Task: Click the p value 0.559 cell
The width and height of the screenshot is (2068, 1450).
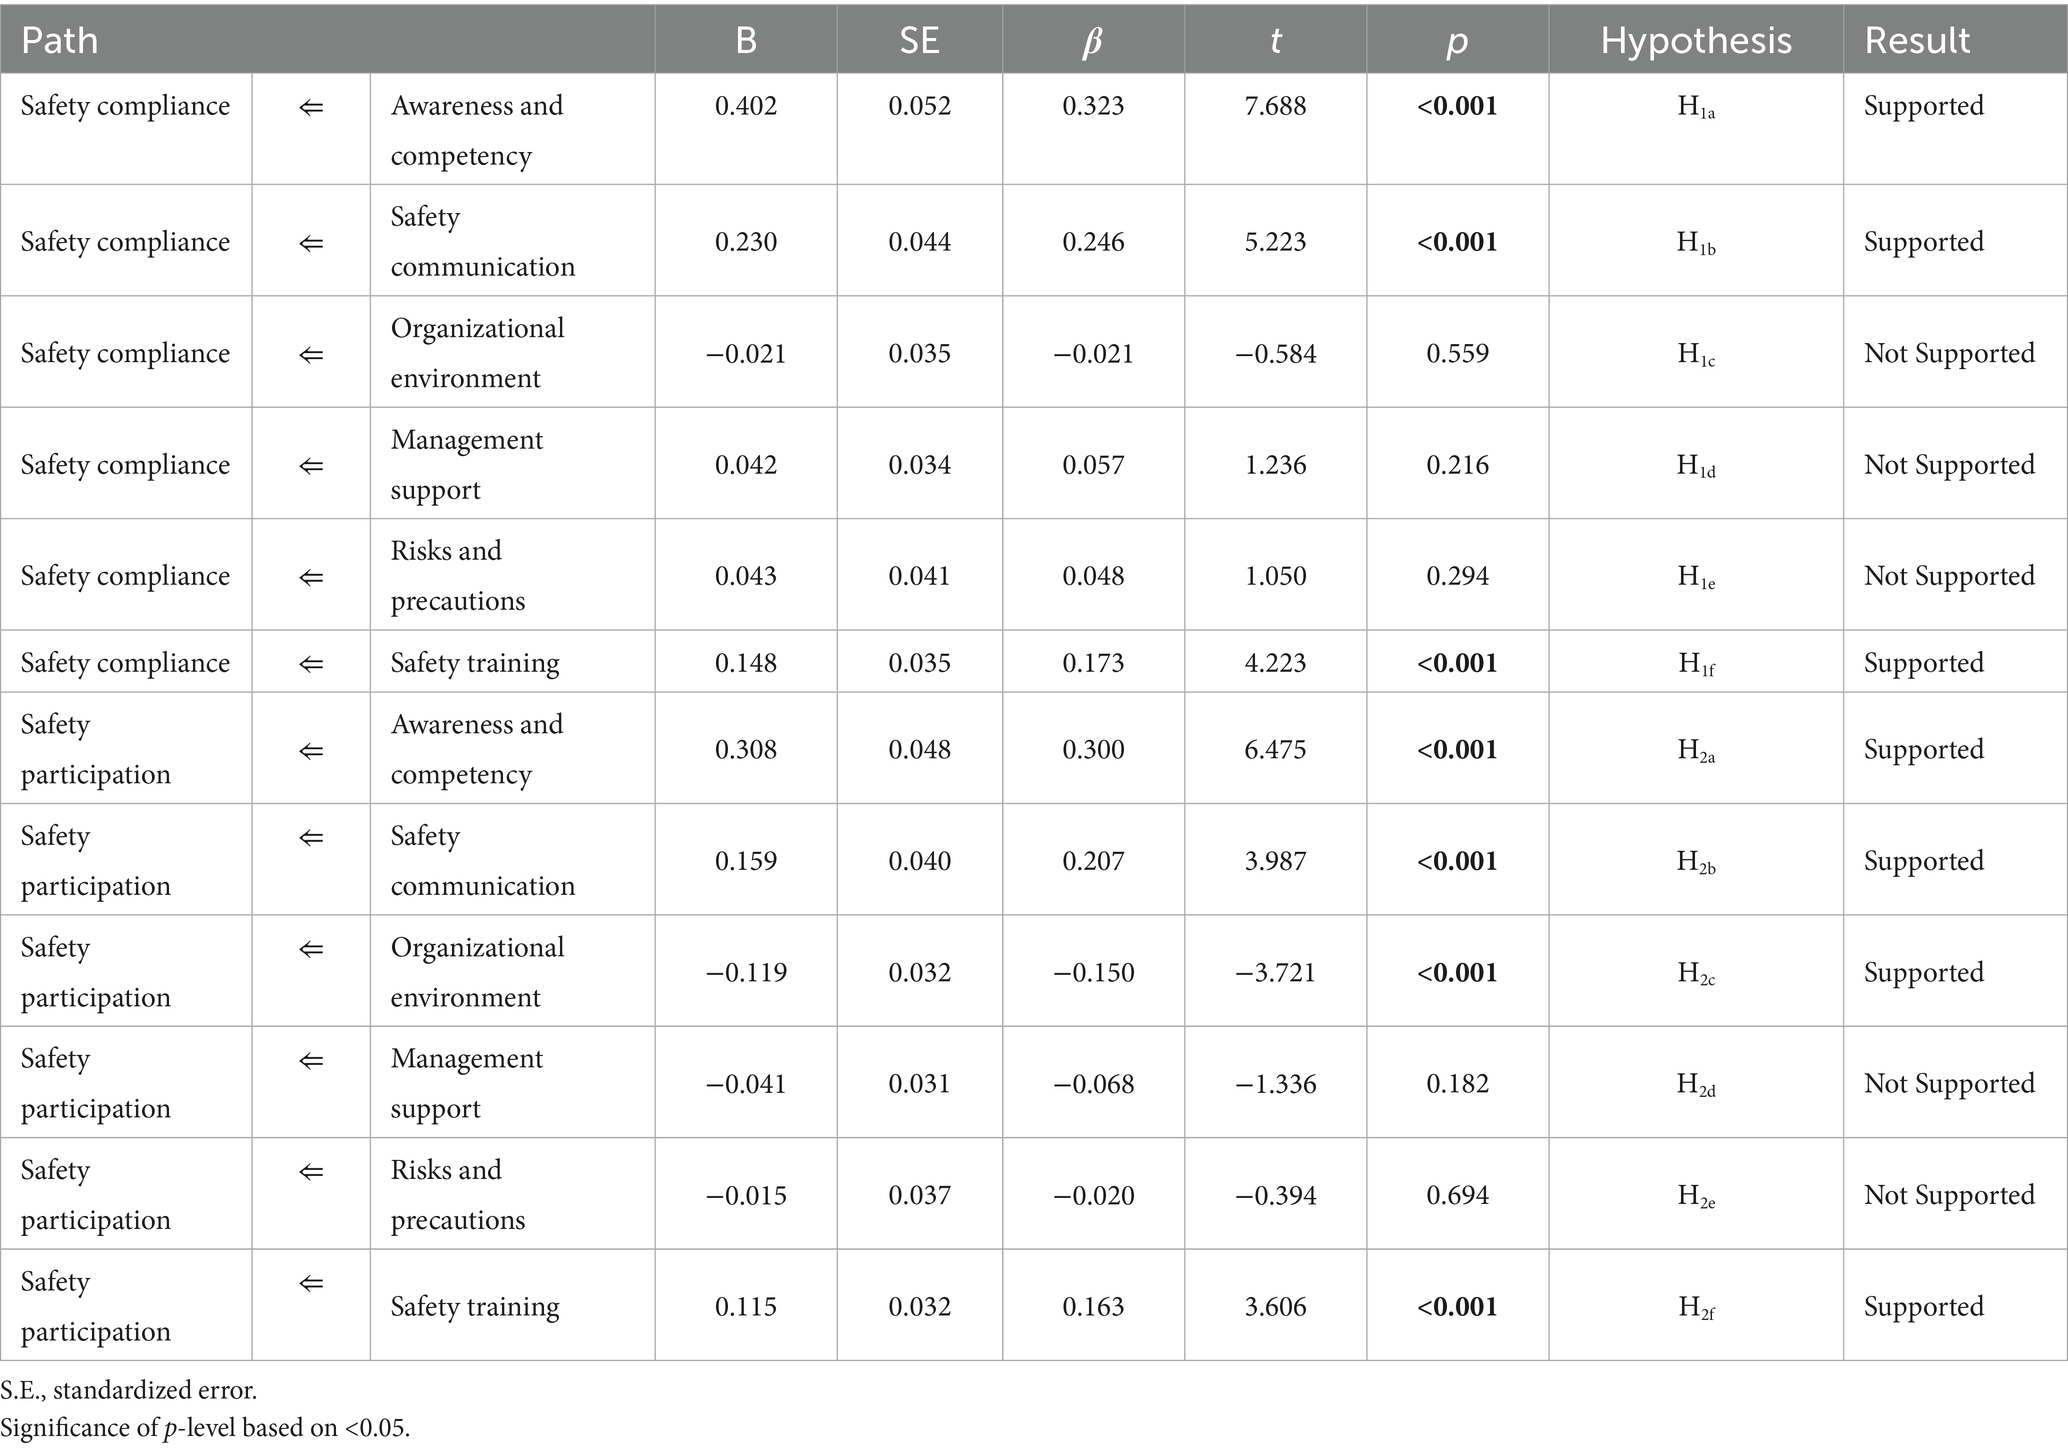Action: point(1457,353)
